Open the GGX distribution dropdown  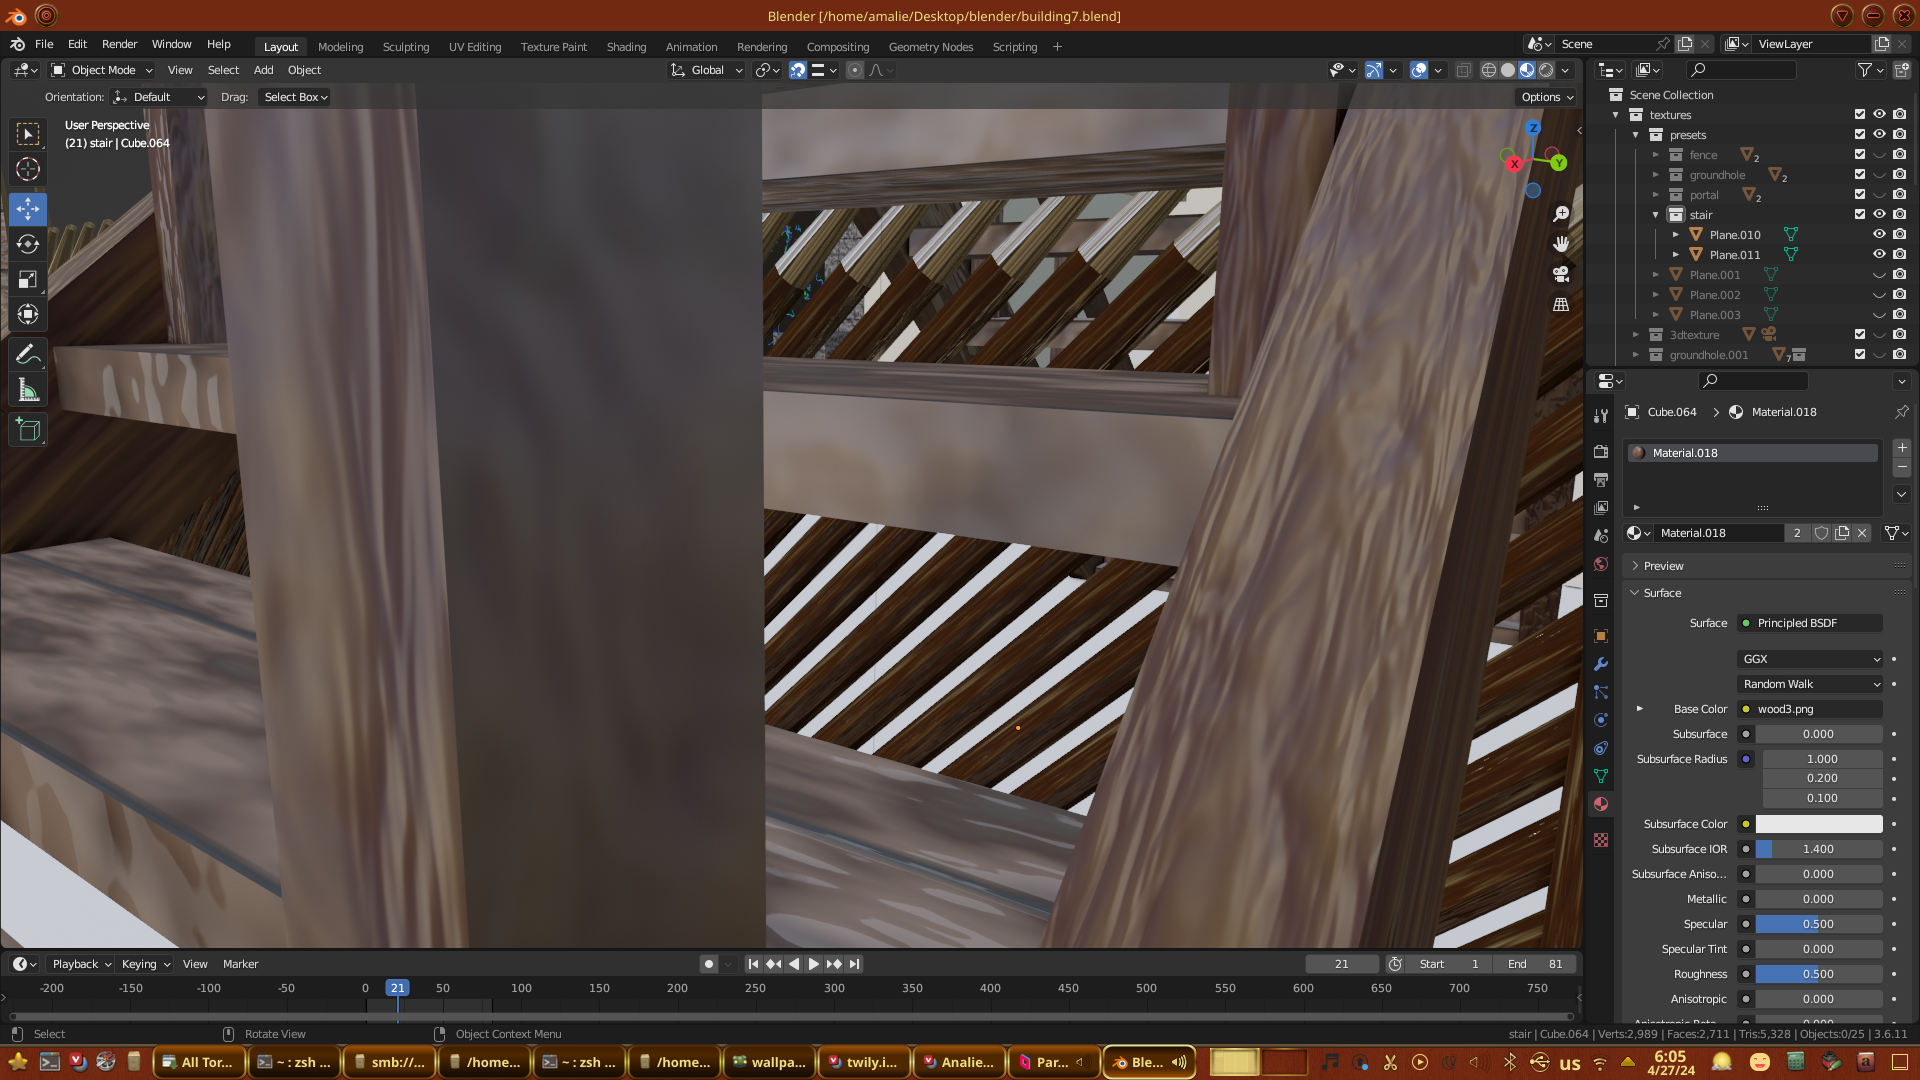[x=1810, y=659]
